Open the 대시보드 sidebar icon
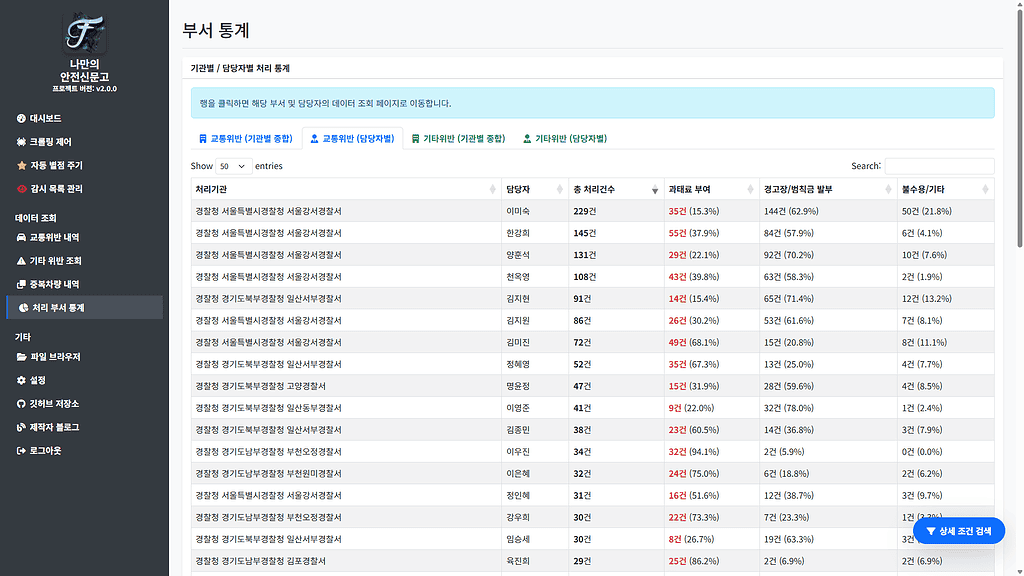The height and width of the screenshot is (576, 1024). tap(21, 118)
